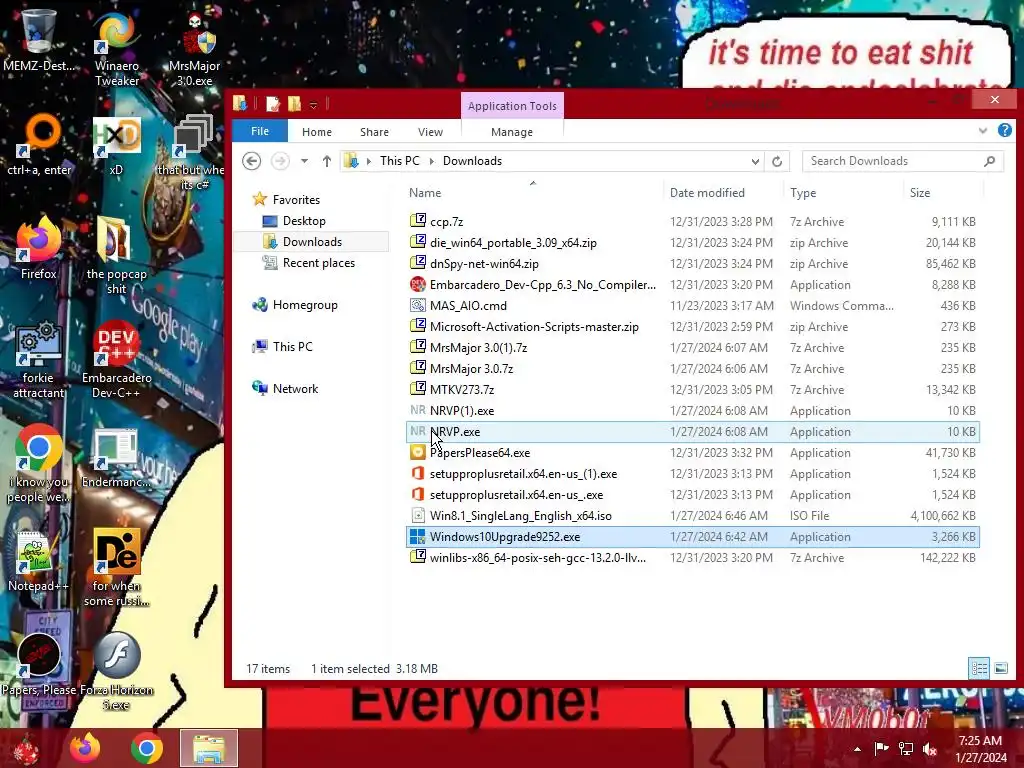Select the Chrome 'i know you people' desktop shortcut
Screen dimensions: 1024x768
click(39, 464)
